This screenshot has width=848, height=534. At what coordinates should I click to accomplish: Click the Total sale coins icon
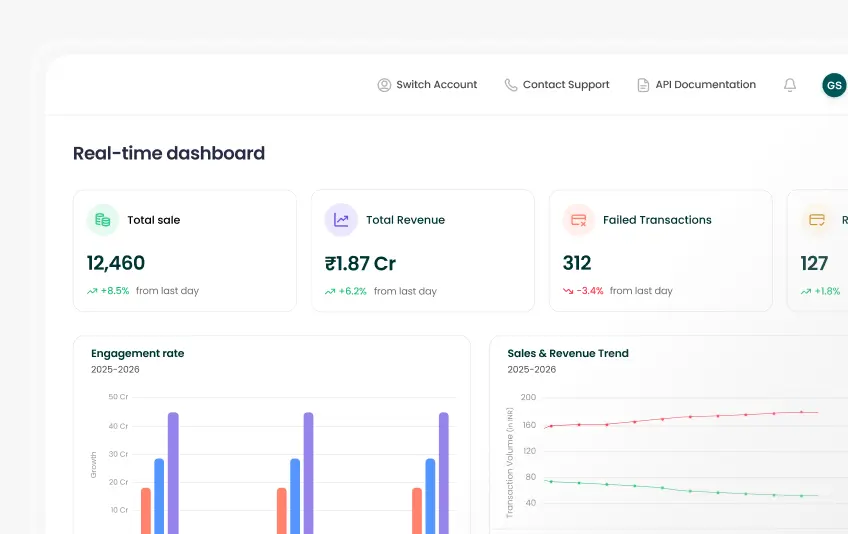click(103, 220)
